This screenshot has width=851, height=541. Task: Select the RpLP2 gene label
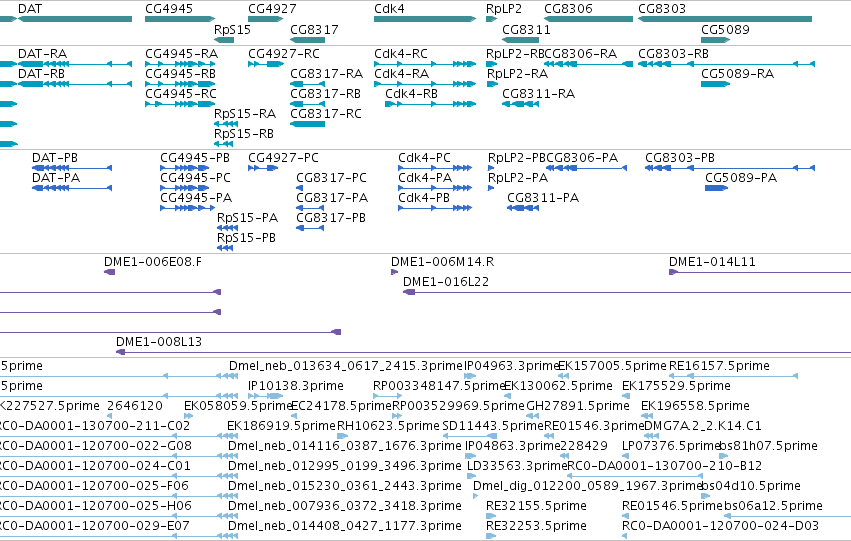pyautogui.click(x=504, y=9)
